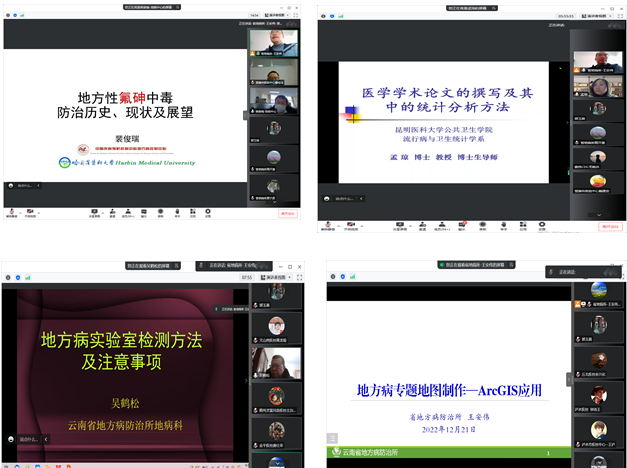Toggle fullscreen icon in top-left meeting window
The image size is (627, 468).
296,15
